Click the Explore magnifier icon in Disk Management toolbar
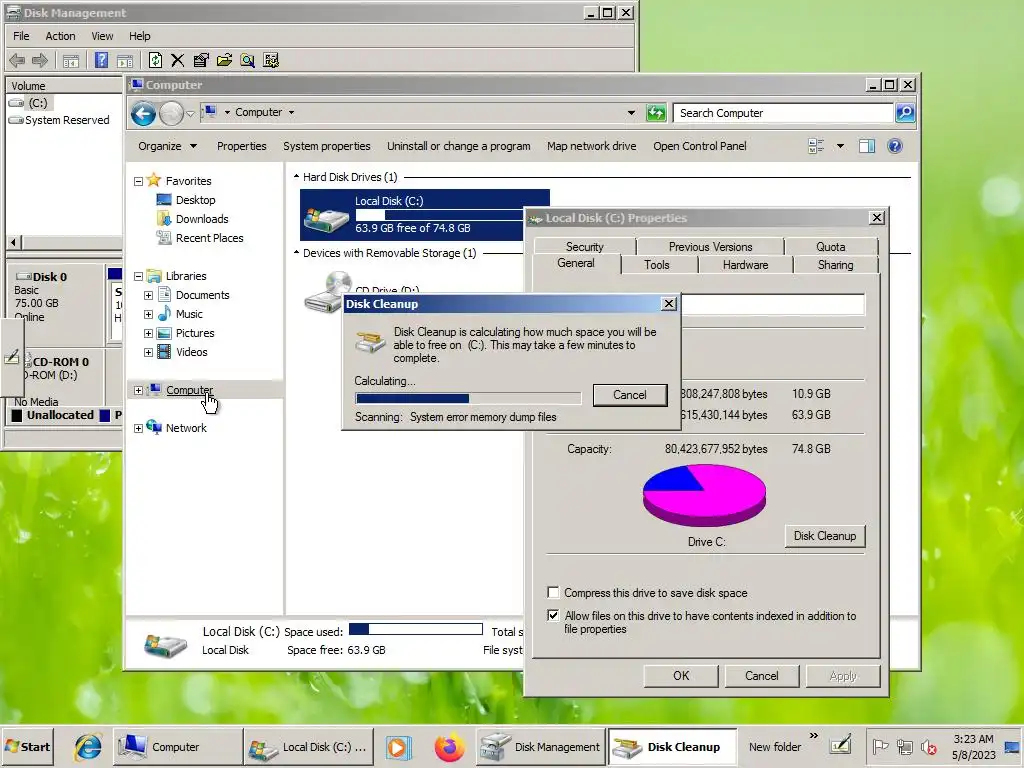 [x=248, y=60]
